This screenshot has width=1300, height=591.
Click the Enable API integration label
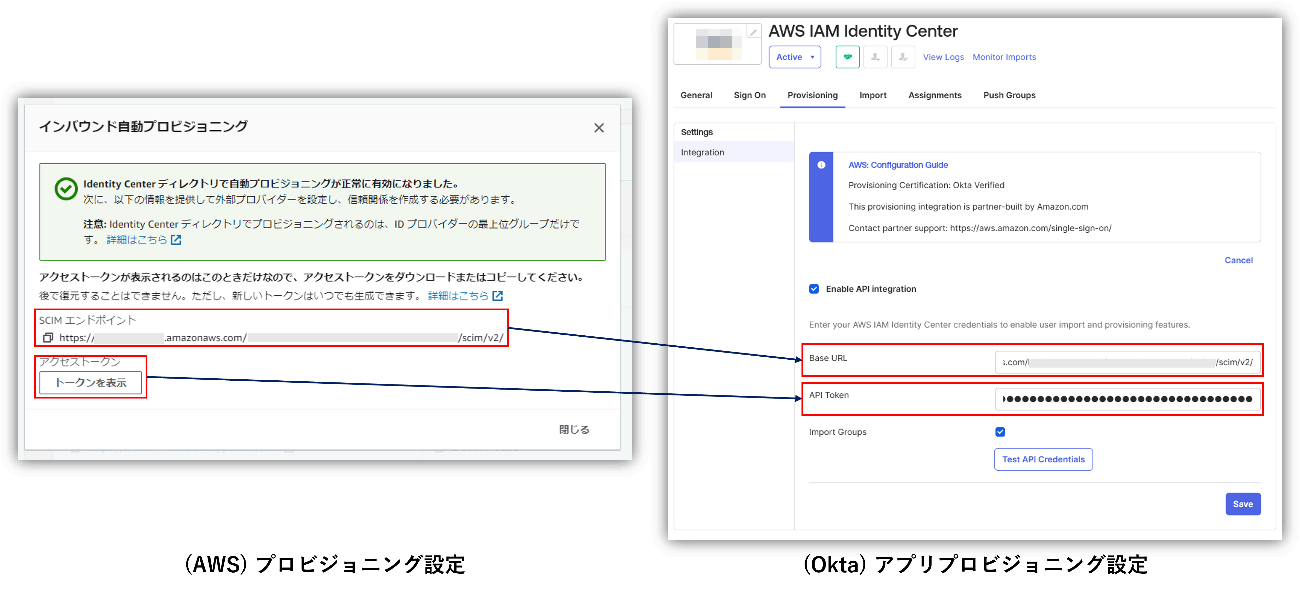click(871, 289)
